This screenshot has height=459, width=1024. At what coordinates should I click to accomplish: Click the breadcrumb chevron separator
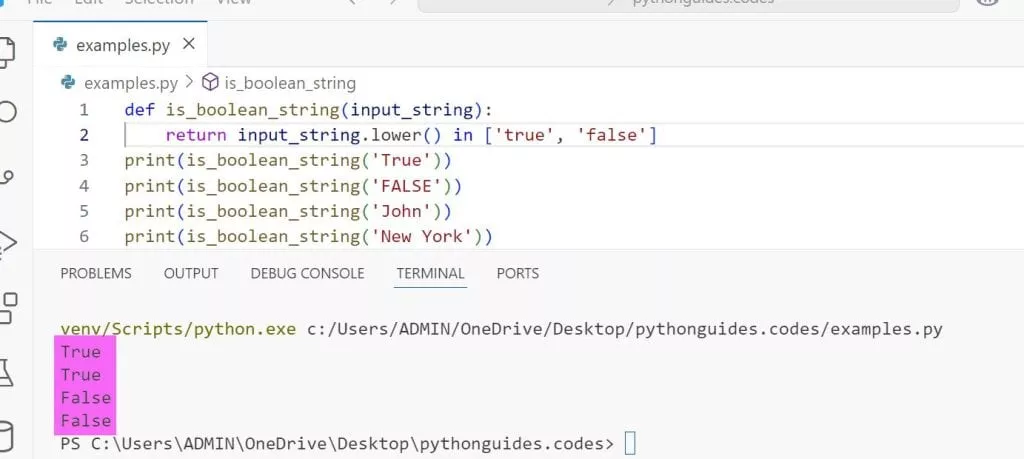point(187,83)
